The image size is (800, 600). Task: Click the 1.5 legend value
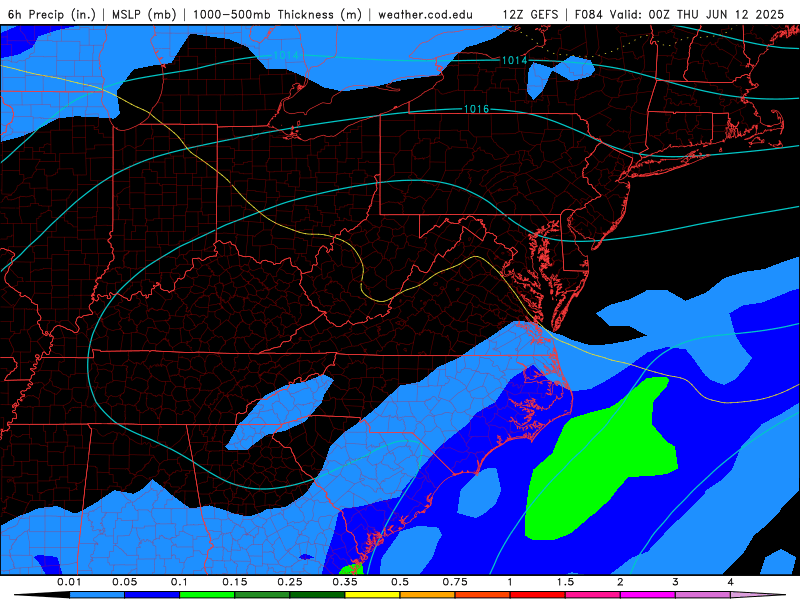pyautogui.click(x=565, y=582)
